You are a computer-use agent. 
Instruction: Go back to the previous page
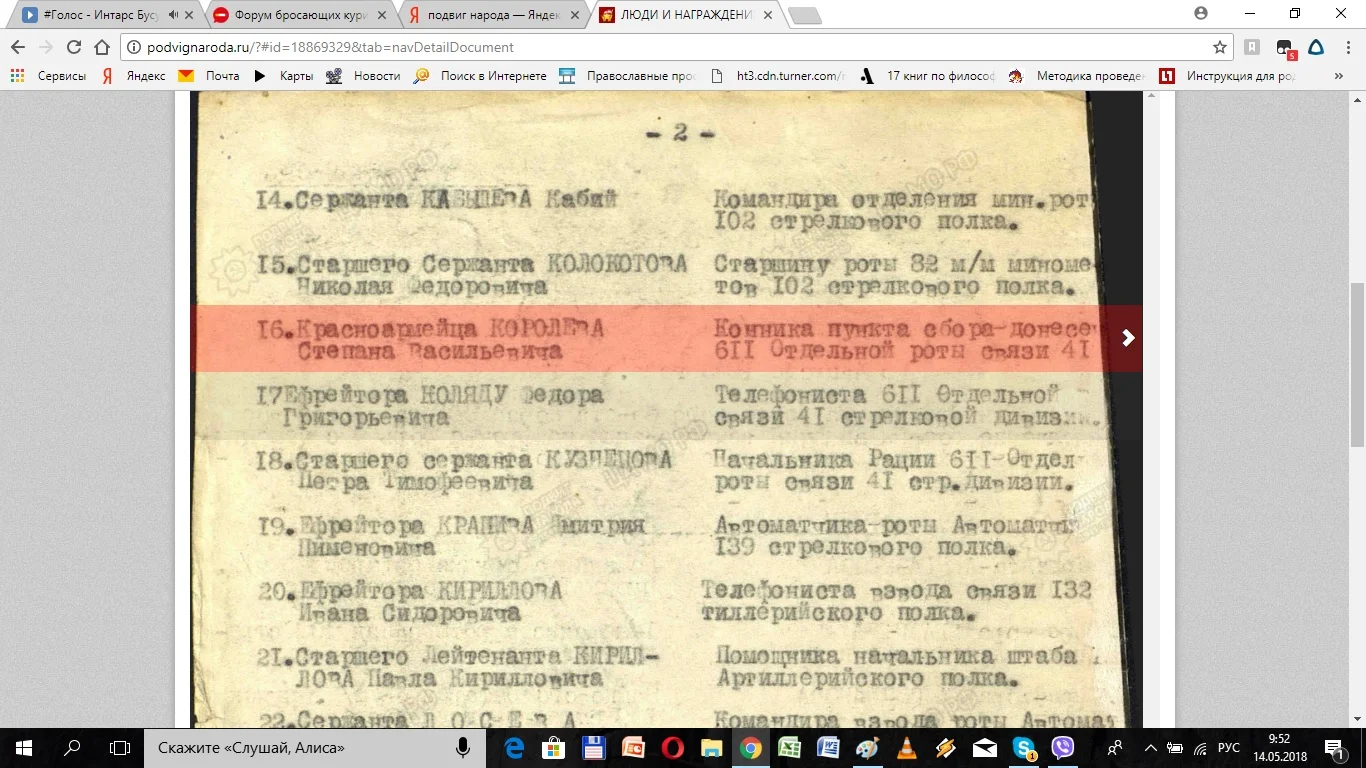(18, 47)
